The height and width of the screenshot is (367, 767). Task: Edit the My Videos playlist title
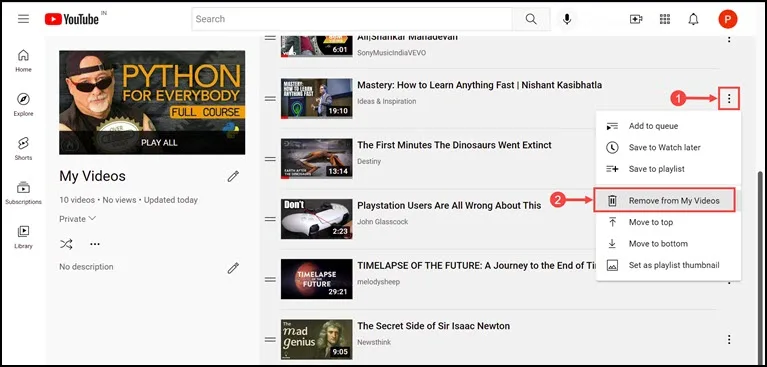(x=233, y=176)
